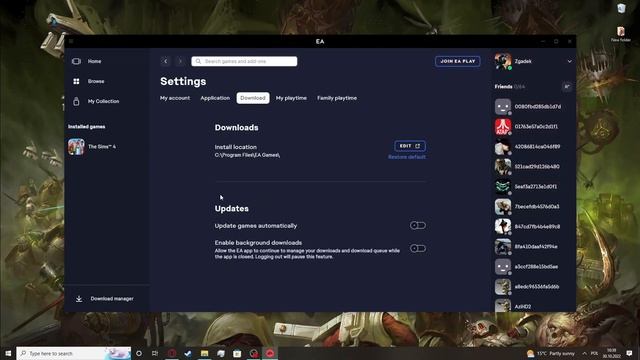
Task: Click the Zgadek profile avatar
Action: [503, 61]
